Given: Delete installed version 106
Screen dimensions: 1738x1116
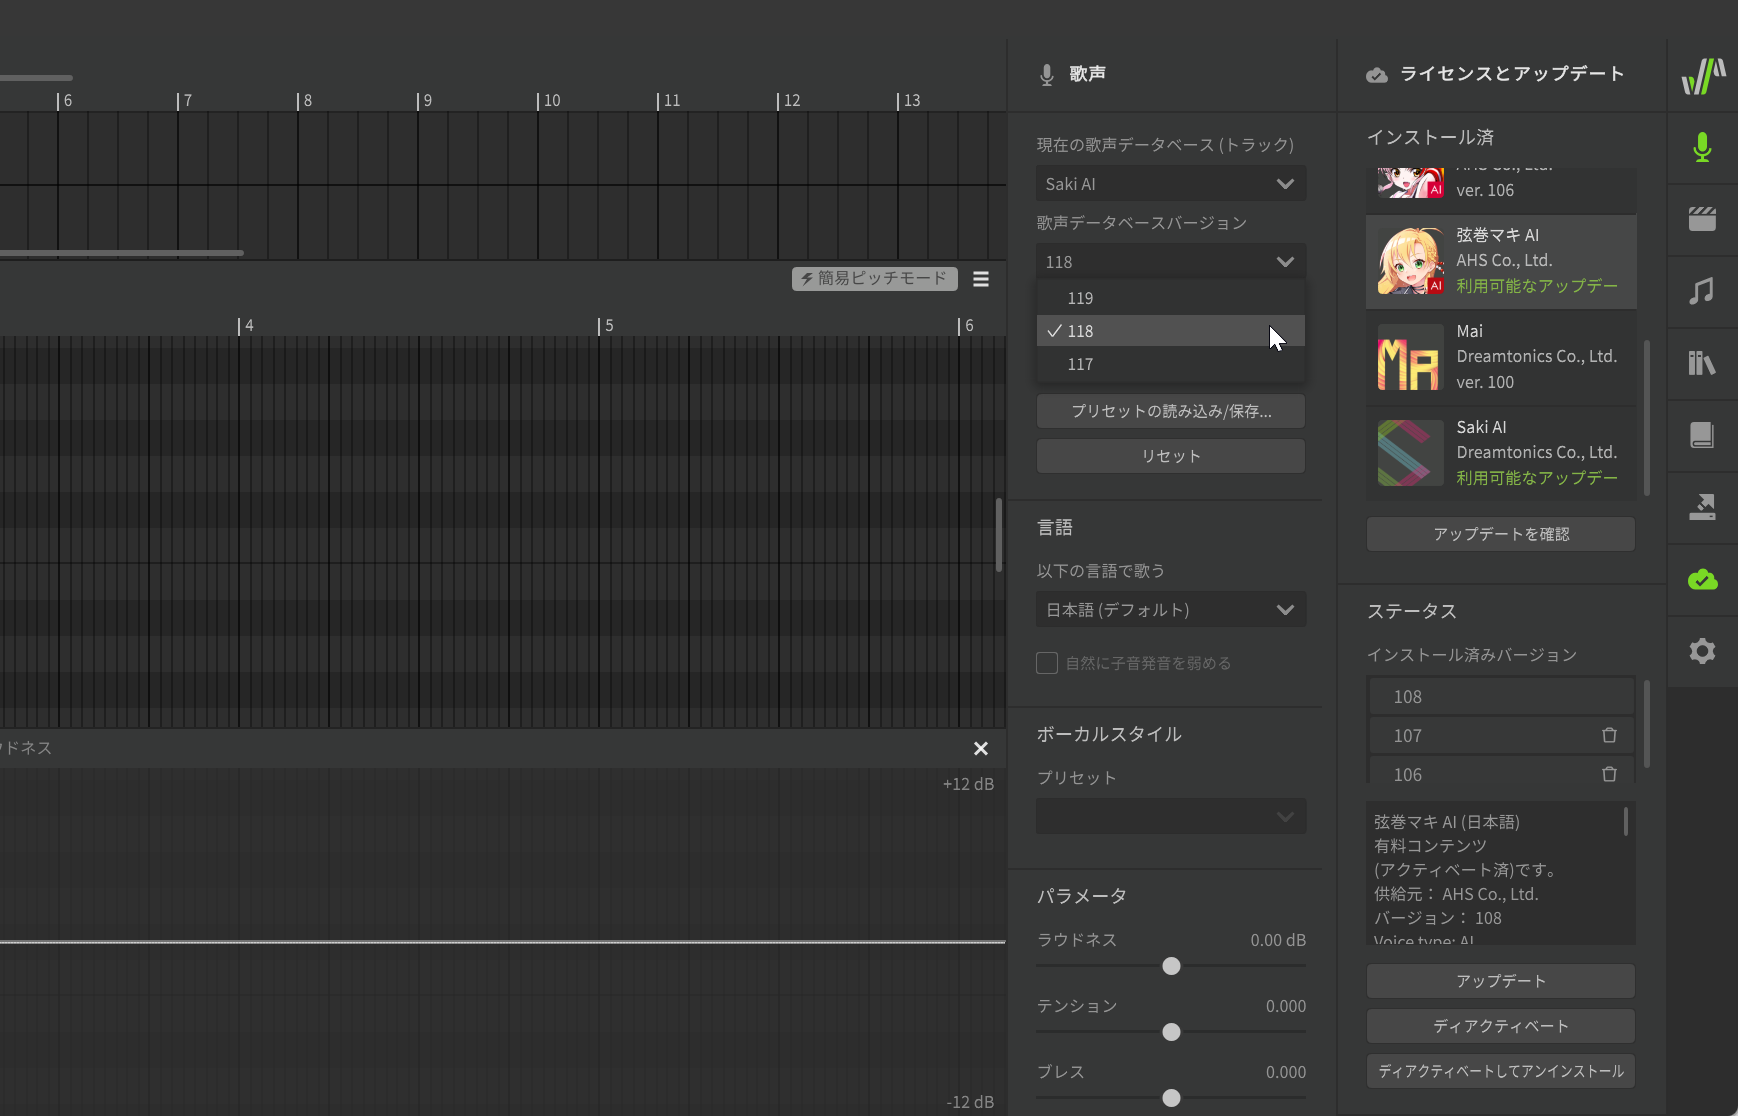Looking at the screenshot, I should click(1609, 774).
